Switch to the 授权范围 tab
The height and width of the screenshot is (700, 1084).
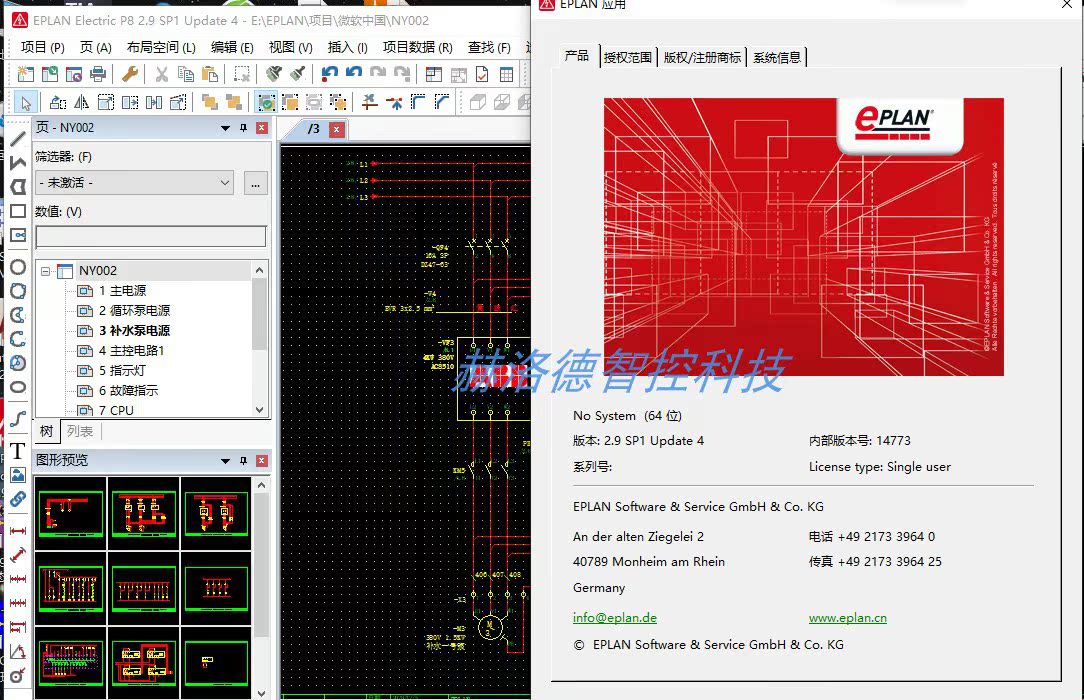click(628, 57)
